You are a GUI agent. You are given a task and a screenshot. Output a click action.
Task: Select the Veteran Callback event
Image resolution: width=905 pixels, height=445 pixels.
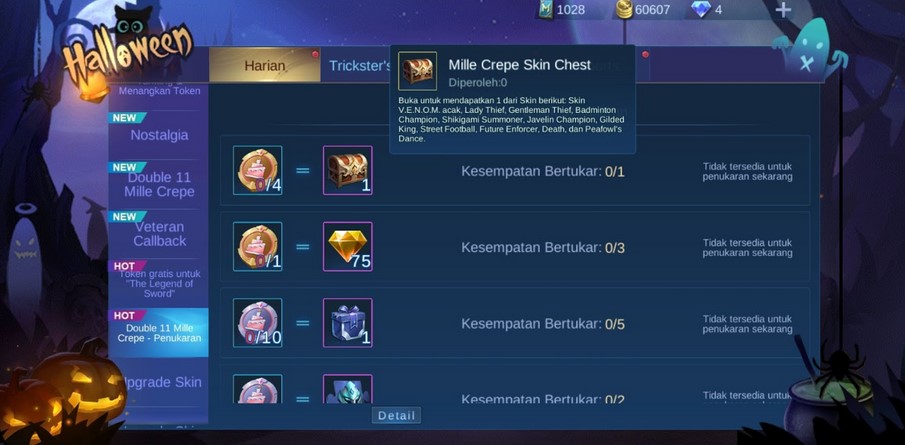click(x=159, y=234)
